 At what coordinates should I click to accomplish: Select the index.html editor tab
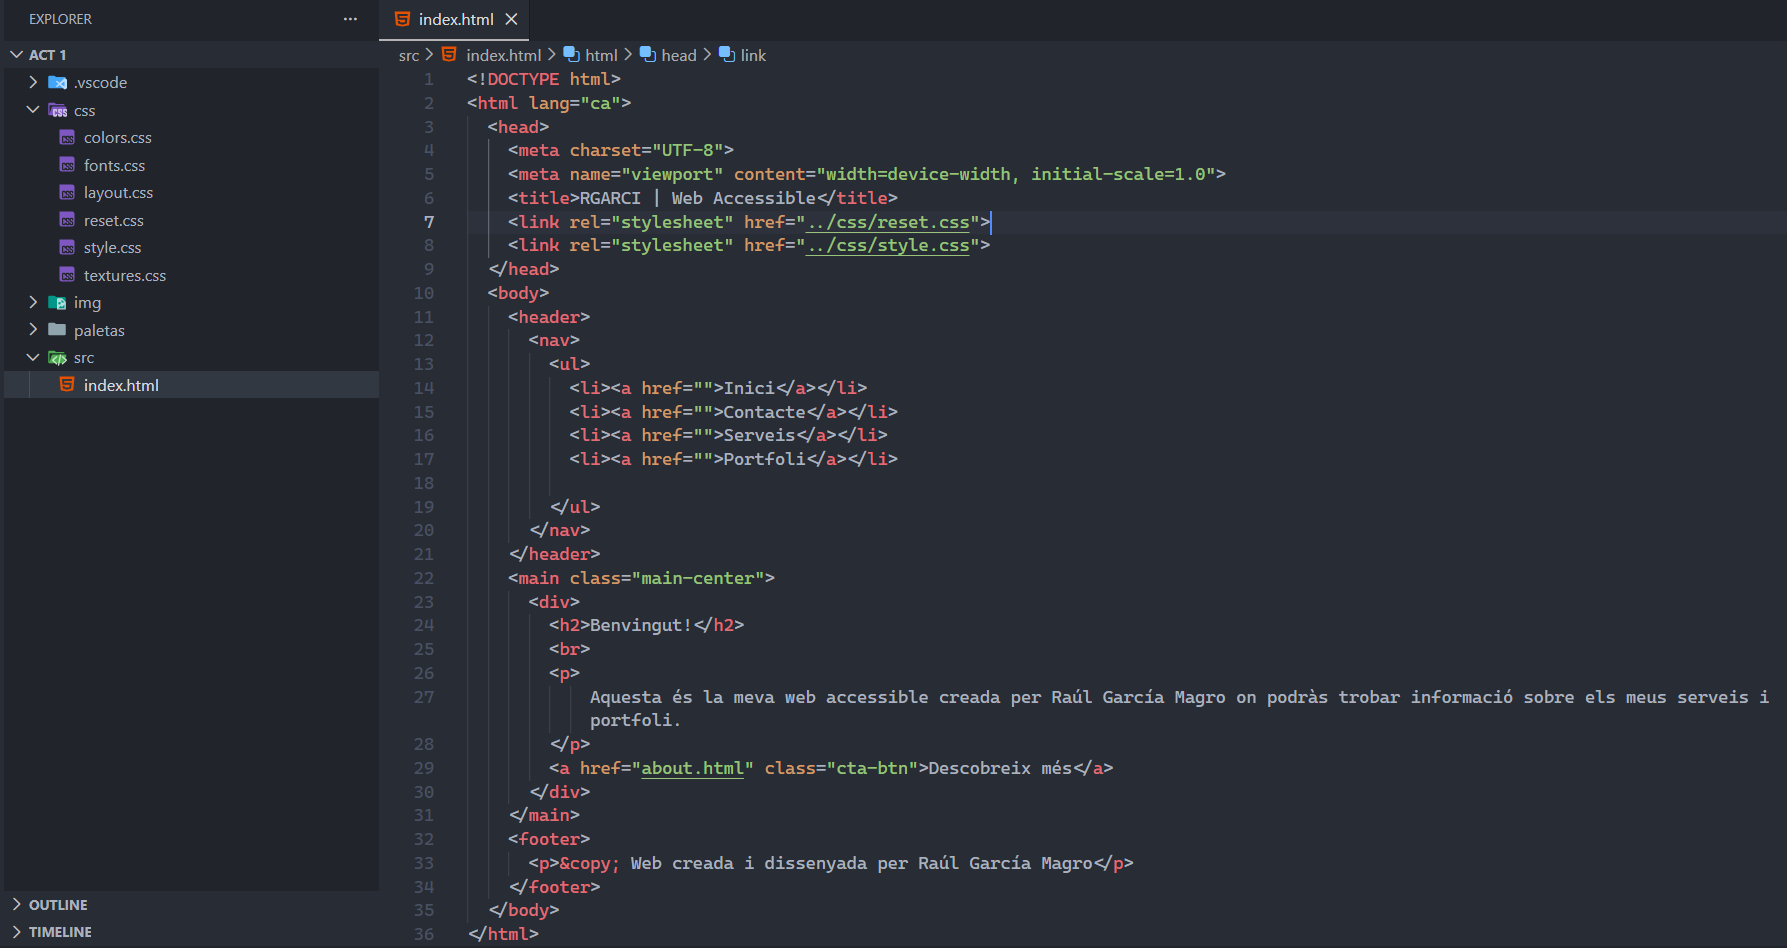tap(455, 19)
